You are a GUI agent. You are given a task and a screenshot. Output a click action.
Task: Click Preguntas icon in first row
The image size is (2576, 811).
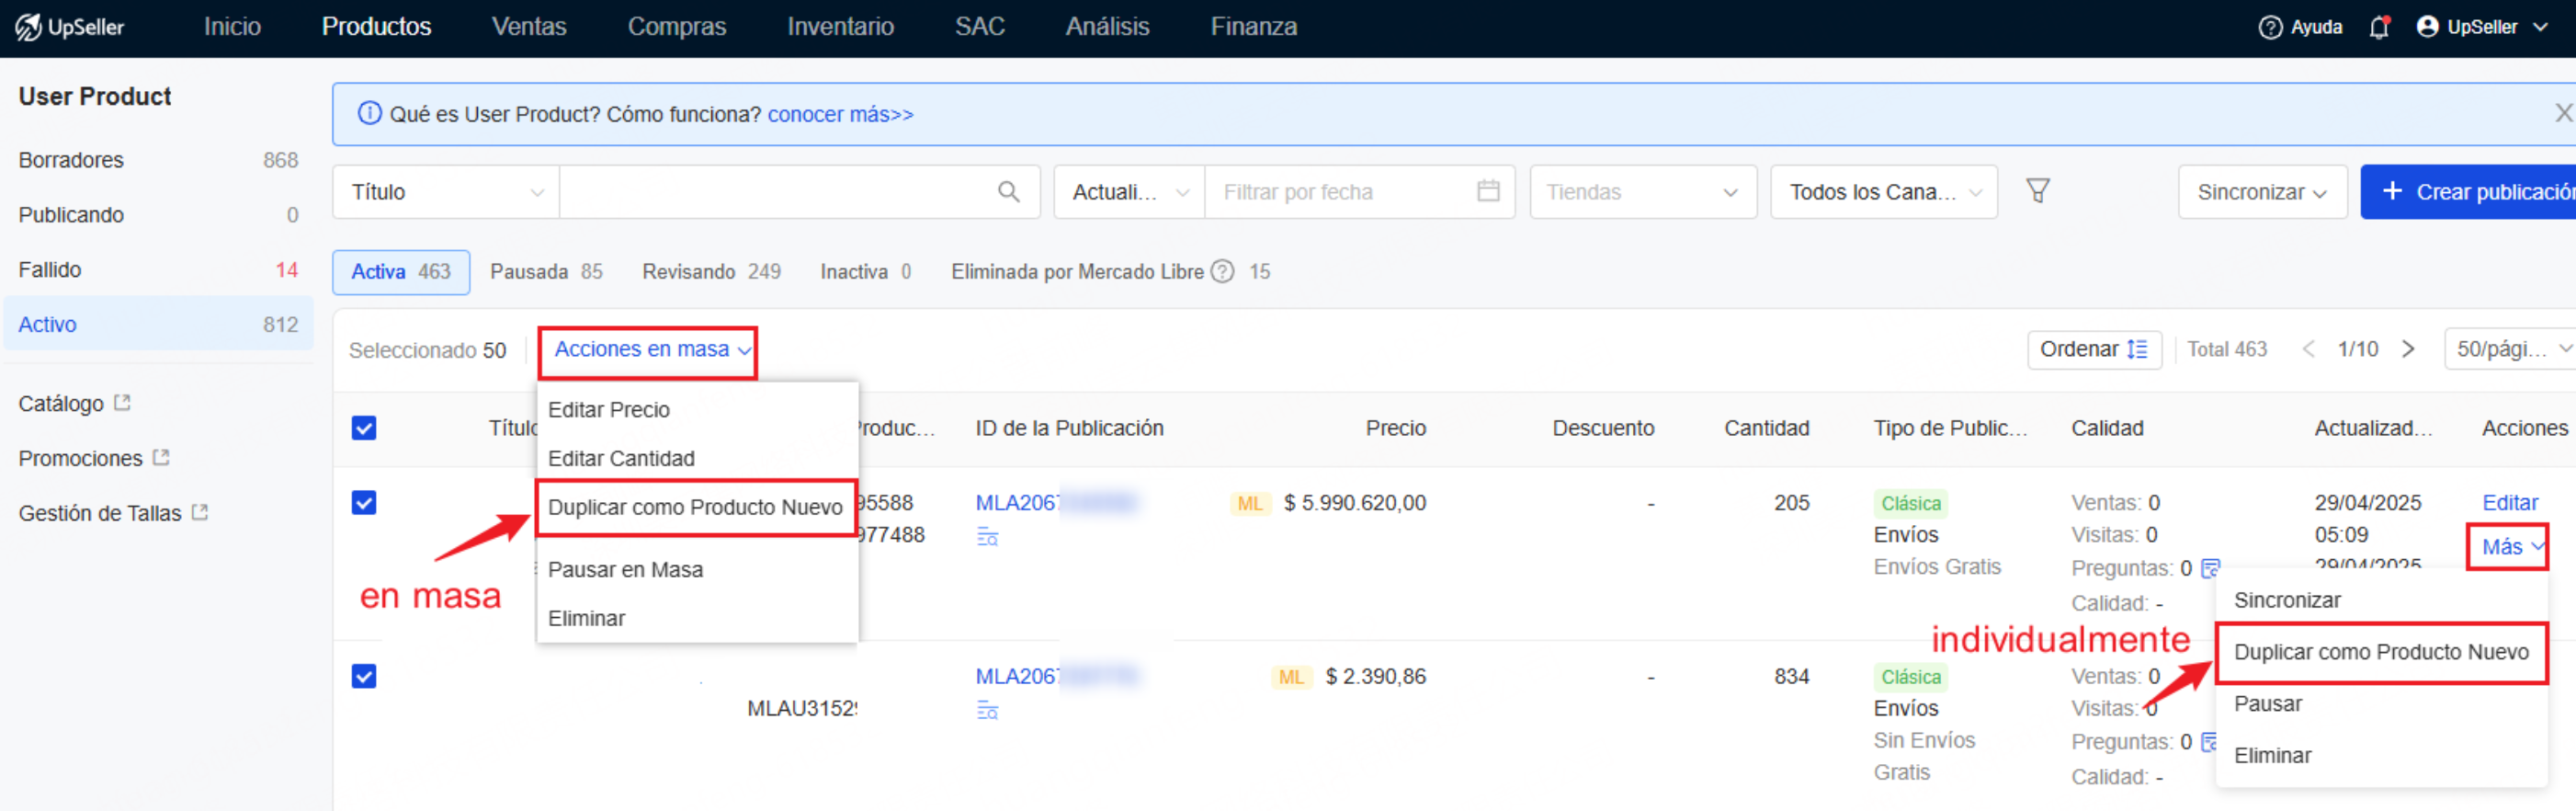pos(2210,568)
